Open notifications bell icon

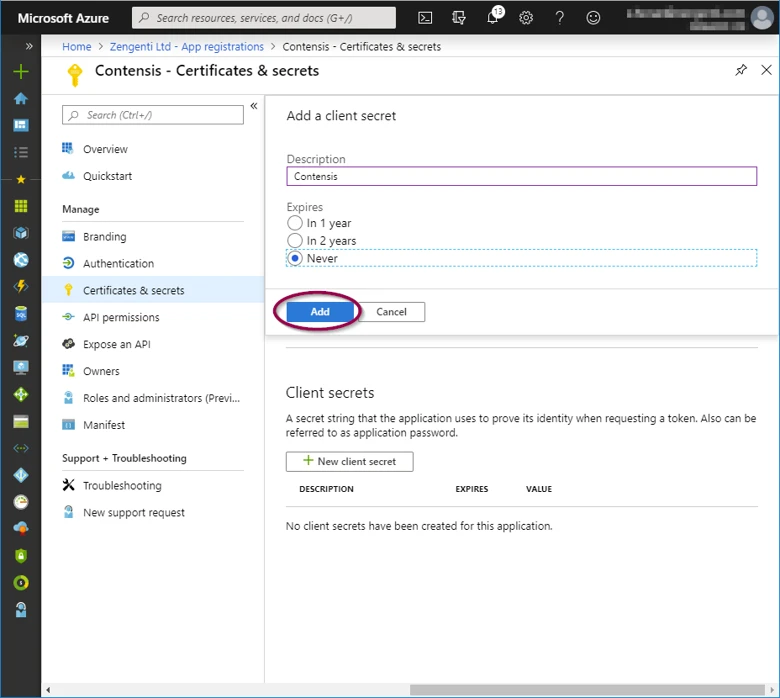click(492, 18)
